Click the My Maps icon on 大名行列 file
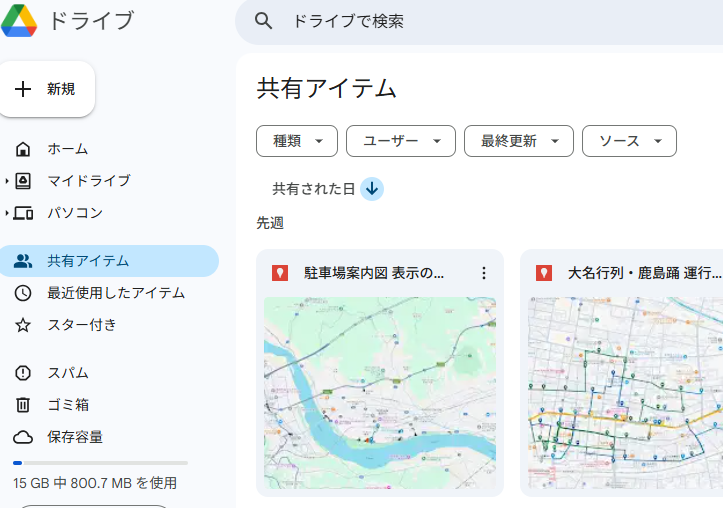Image resolution: width=723 pixels, height=508 pixels. click(544, 273)
